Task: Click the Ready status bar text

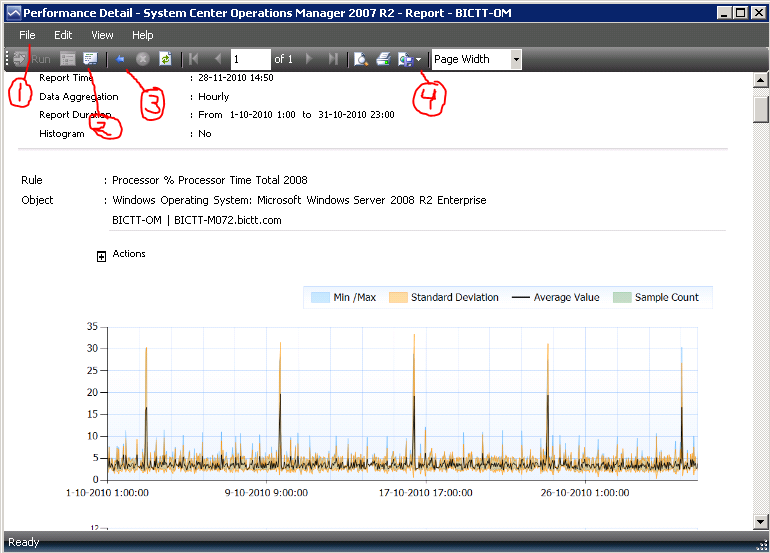Action: click(24, 542)
